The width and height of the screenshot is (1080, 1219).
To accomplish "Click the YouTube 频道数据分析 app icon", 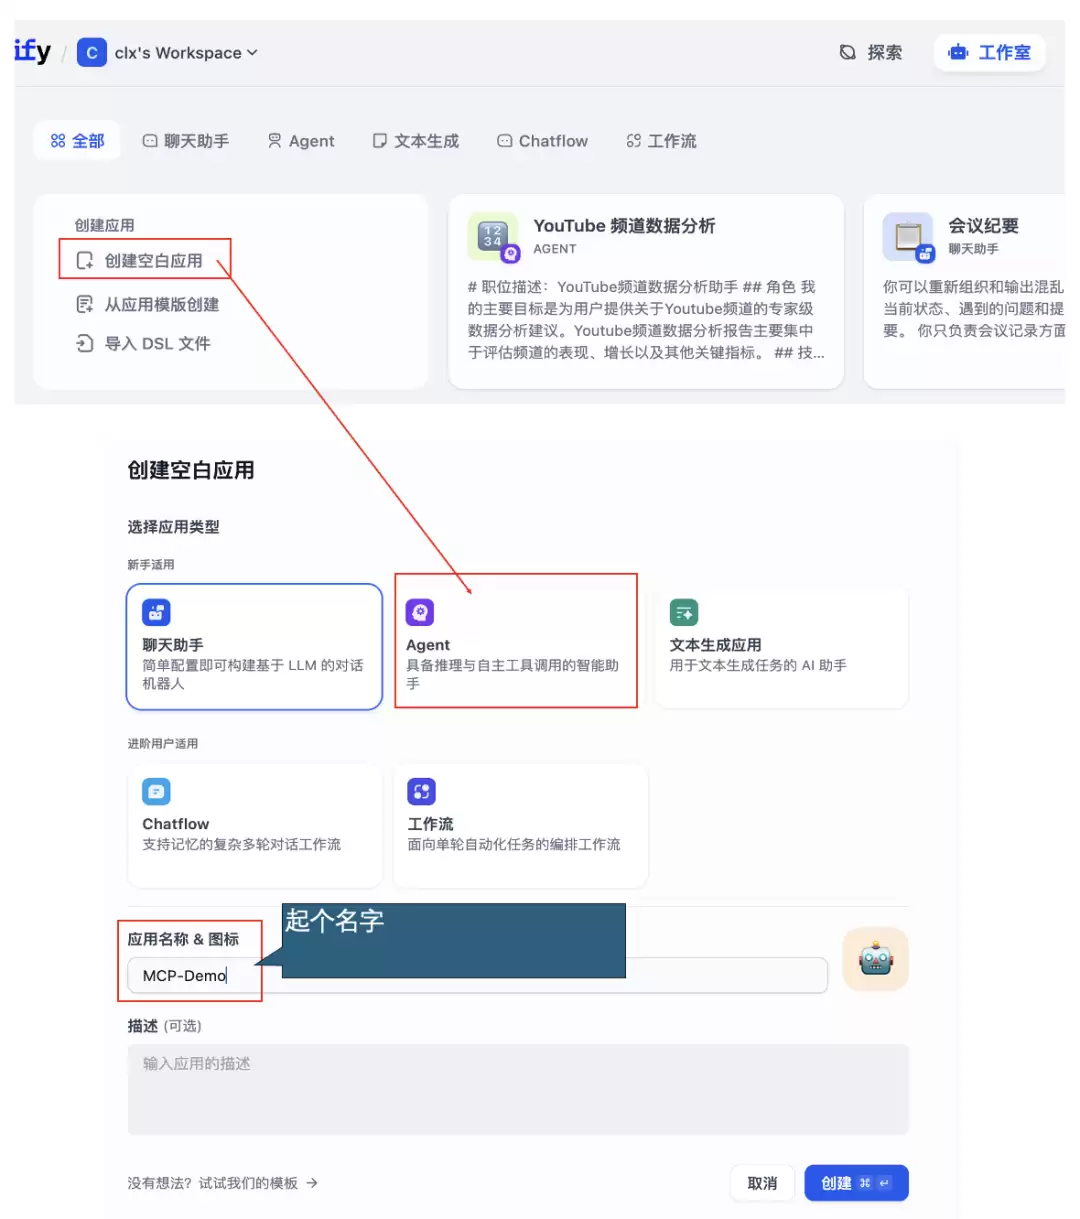I will click(493, 236).
